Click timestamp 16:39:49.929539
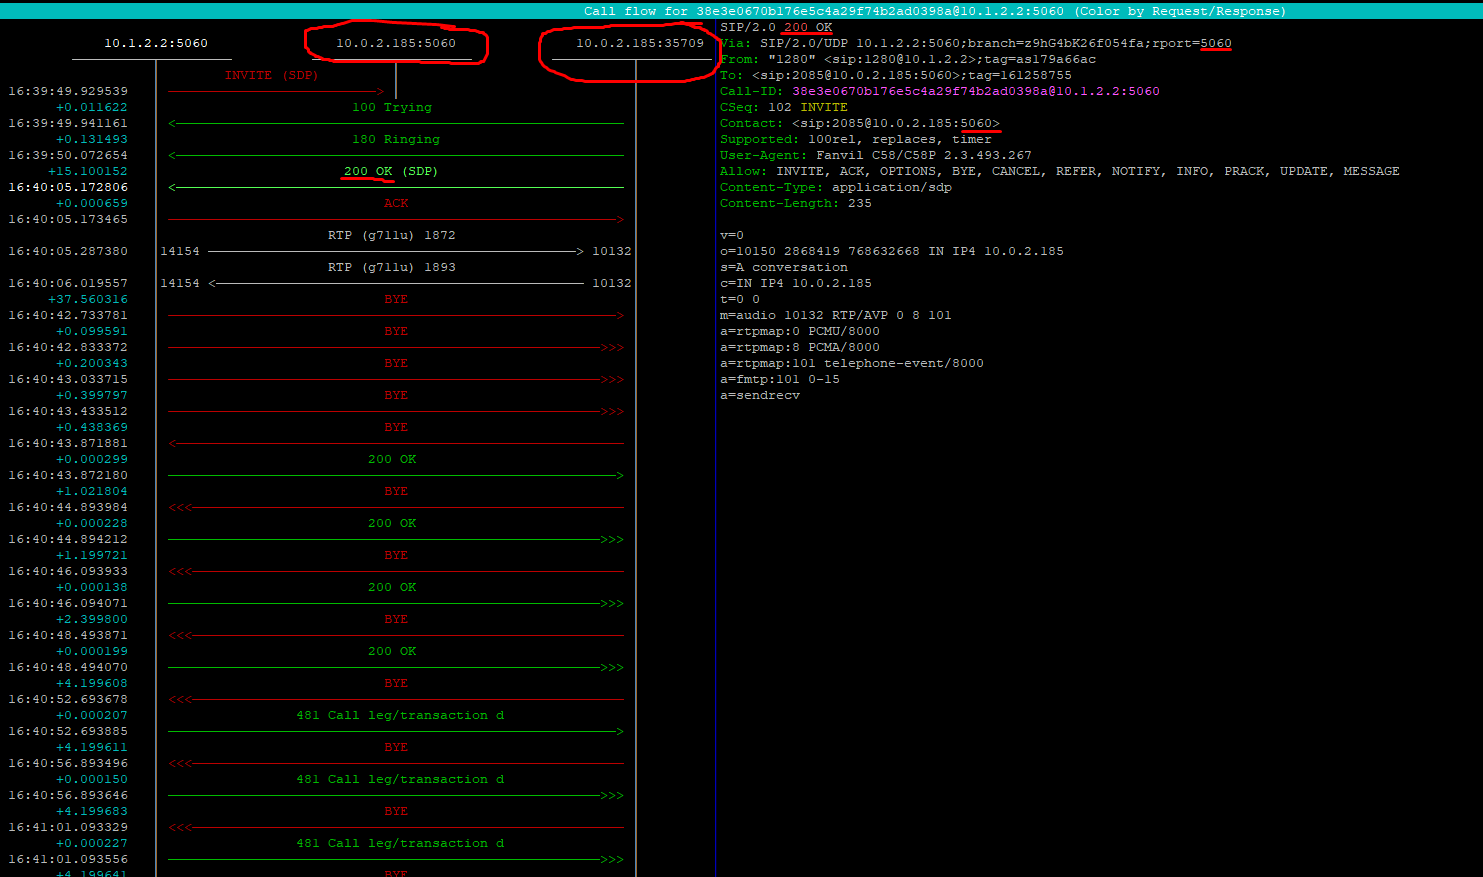This screenshot has width=1483, height=877. coord(68,92)
